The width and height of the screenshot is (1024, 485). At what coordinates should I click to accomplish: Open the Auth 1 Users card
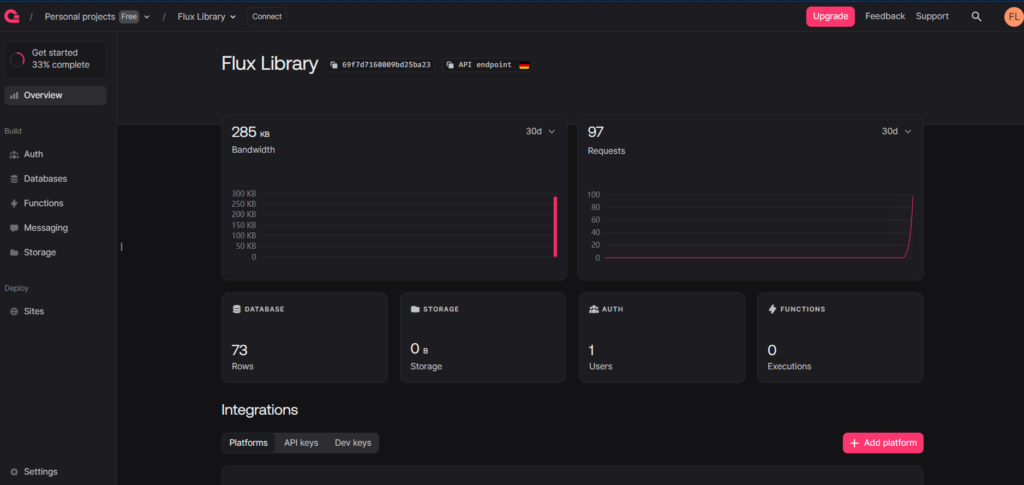(662, 337)
